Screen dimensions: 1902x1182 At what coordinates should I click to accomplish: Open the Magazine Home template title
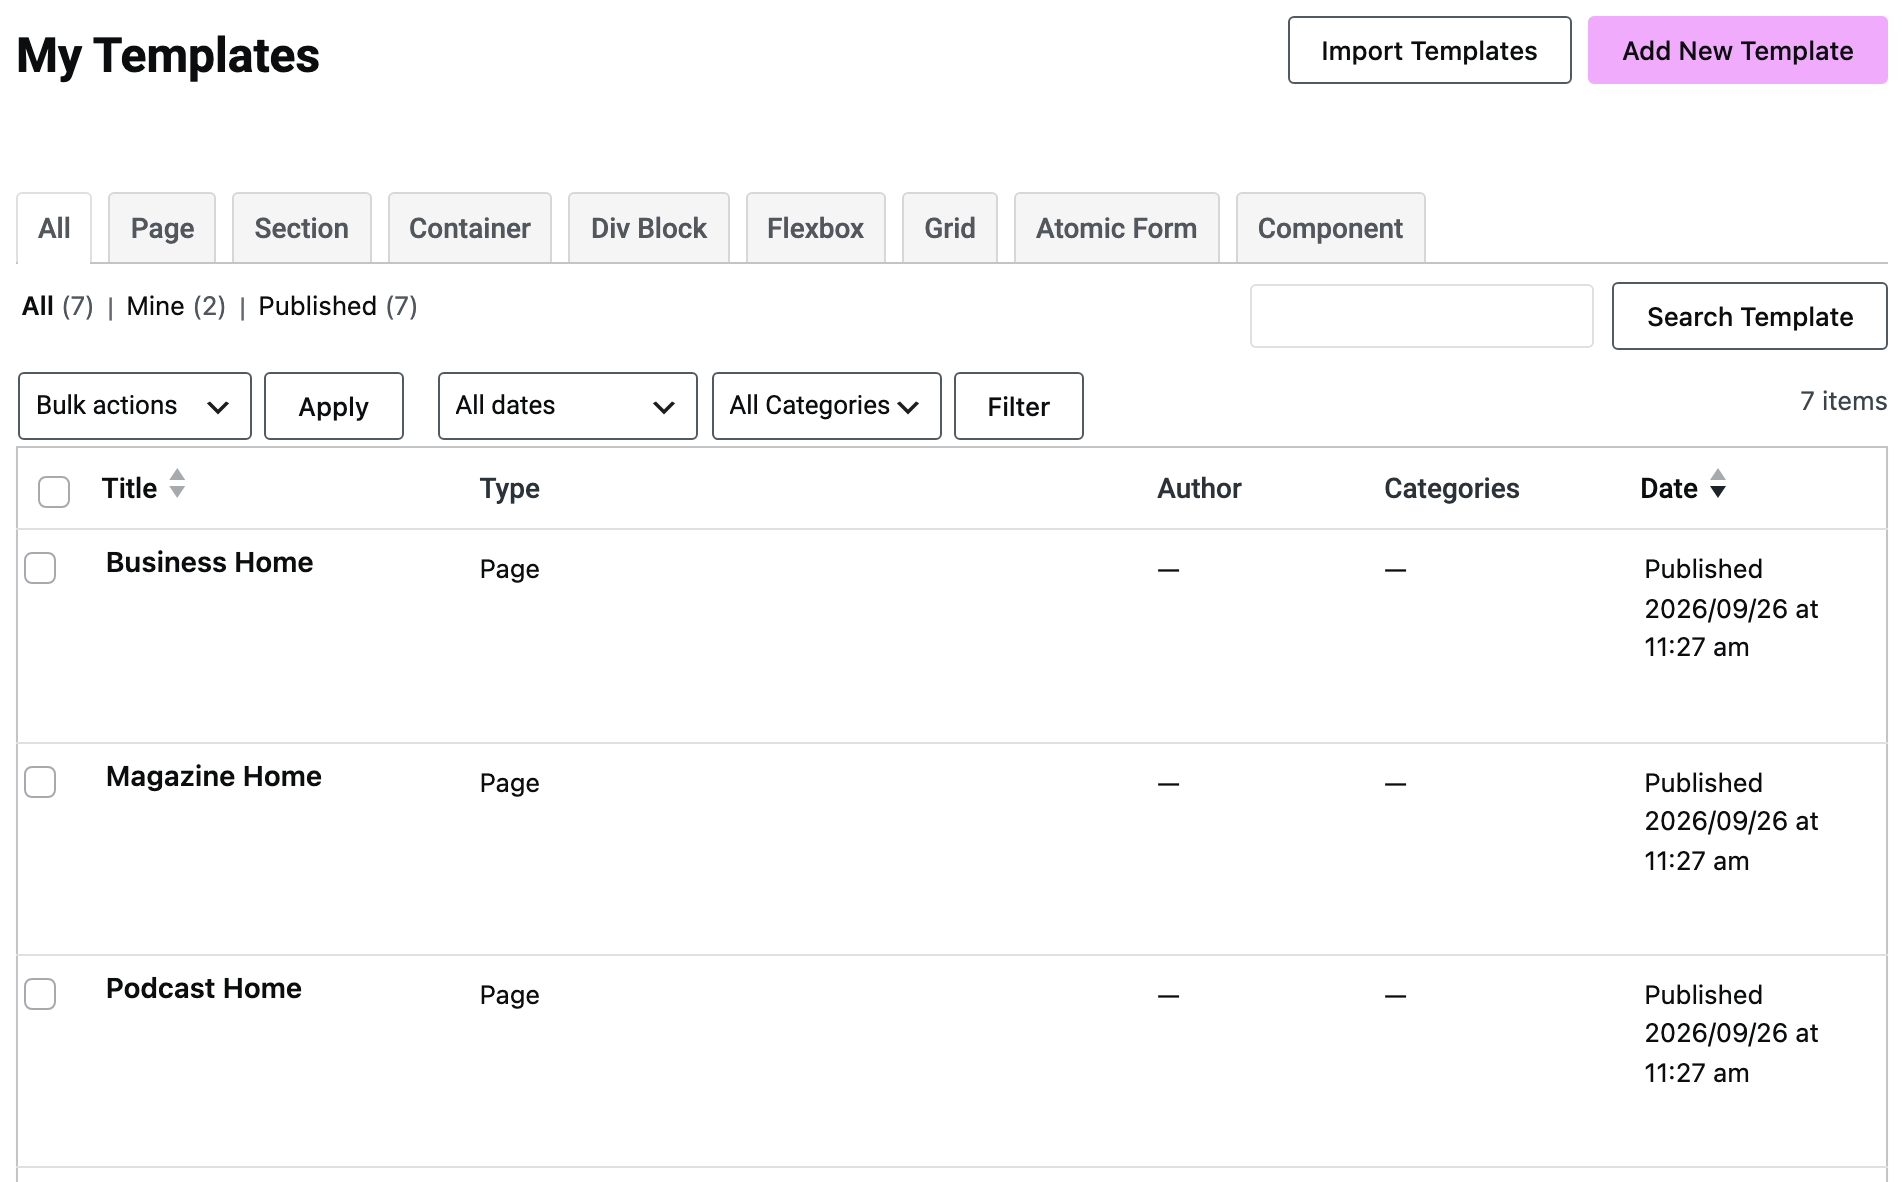point(213,776)
